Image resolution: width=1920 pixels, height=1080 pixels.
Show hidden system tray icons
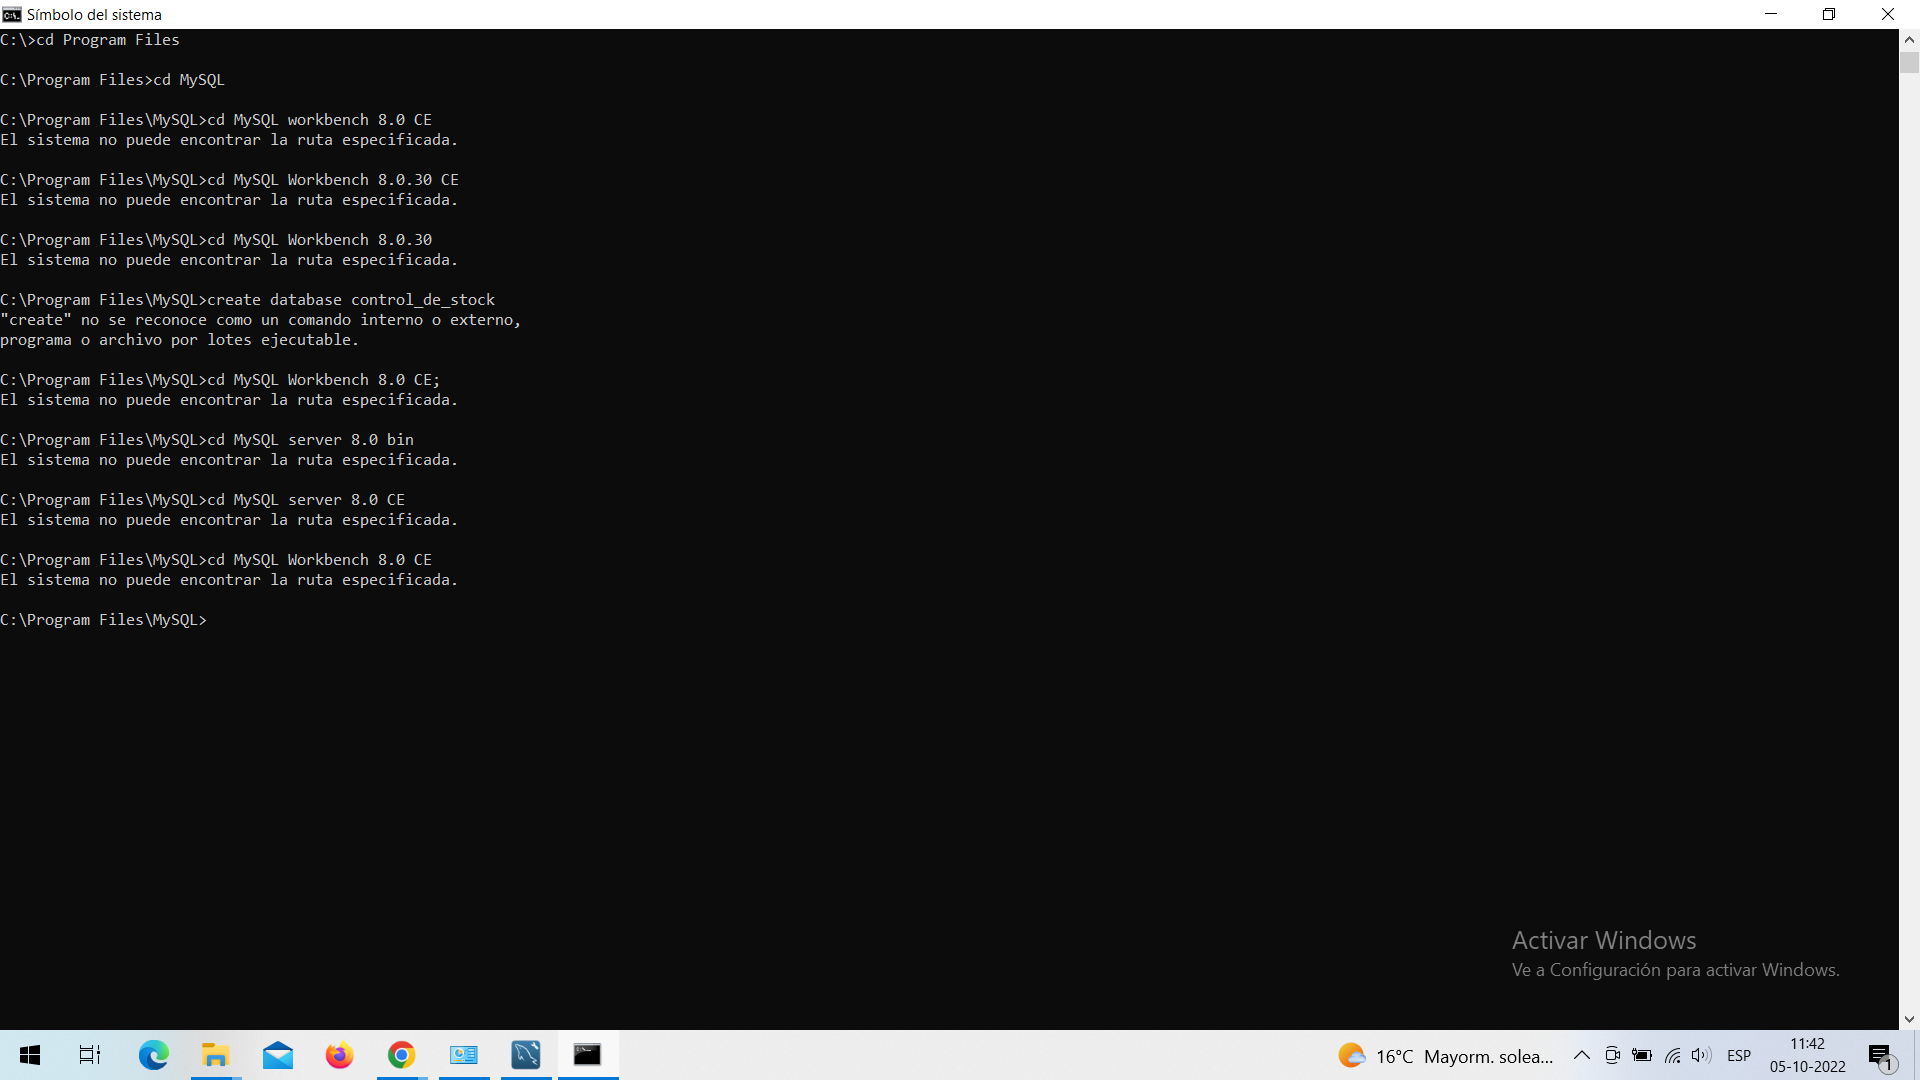click(1582, 1055)
